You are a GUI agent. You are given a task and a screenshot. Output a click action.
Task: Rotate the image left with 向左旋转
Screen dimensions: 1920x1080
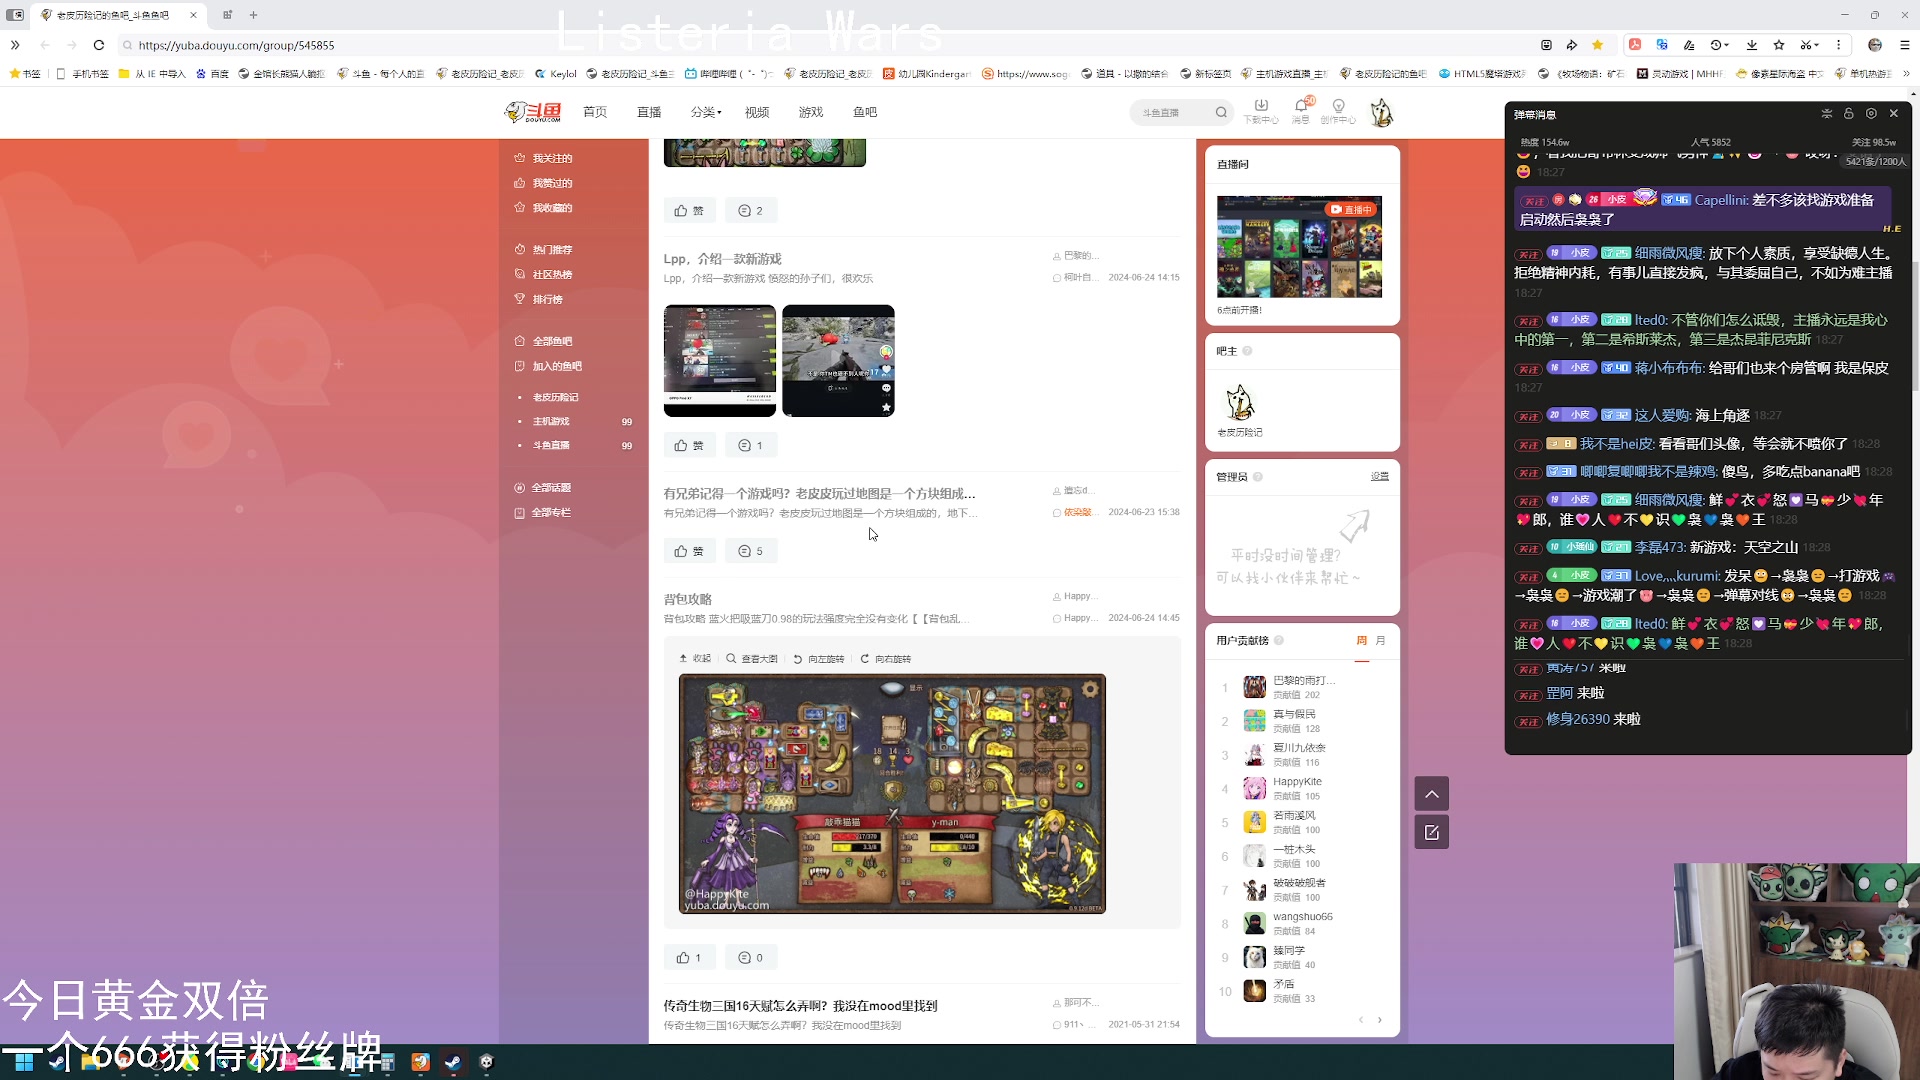pyautogui.click(x=819, y=659)
